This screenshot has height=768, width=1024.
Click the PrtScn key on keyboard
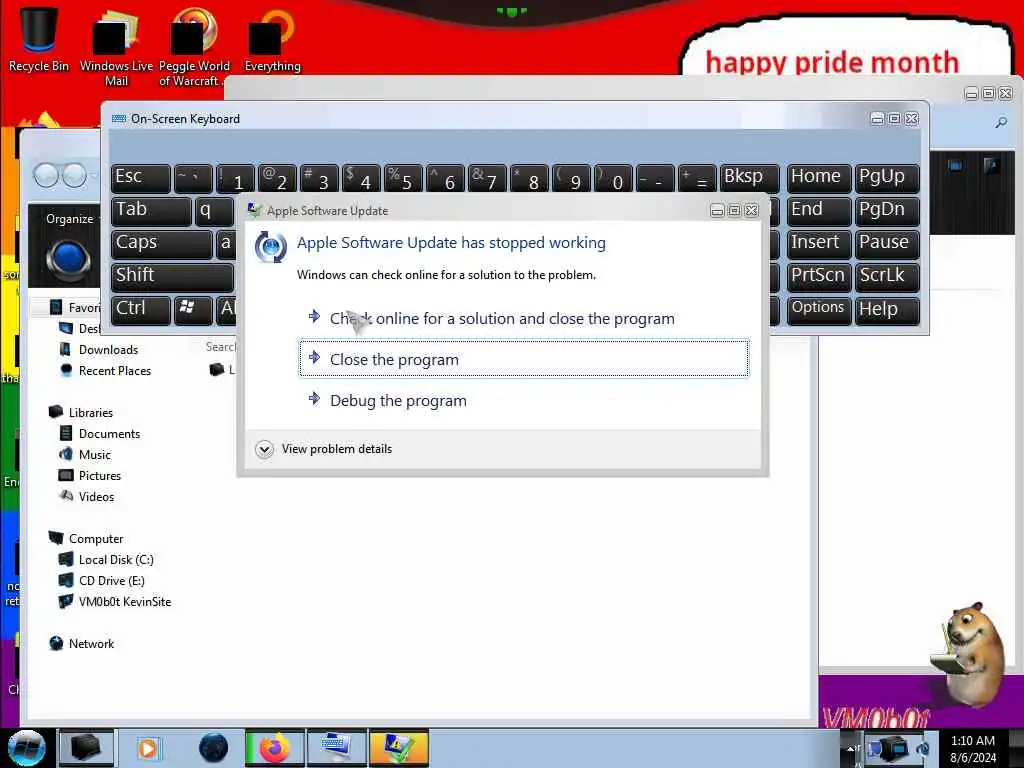tap(819, 277)
